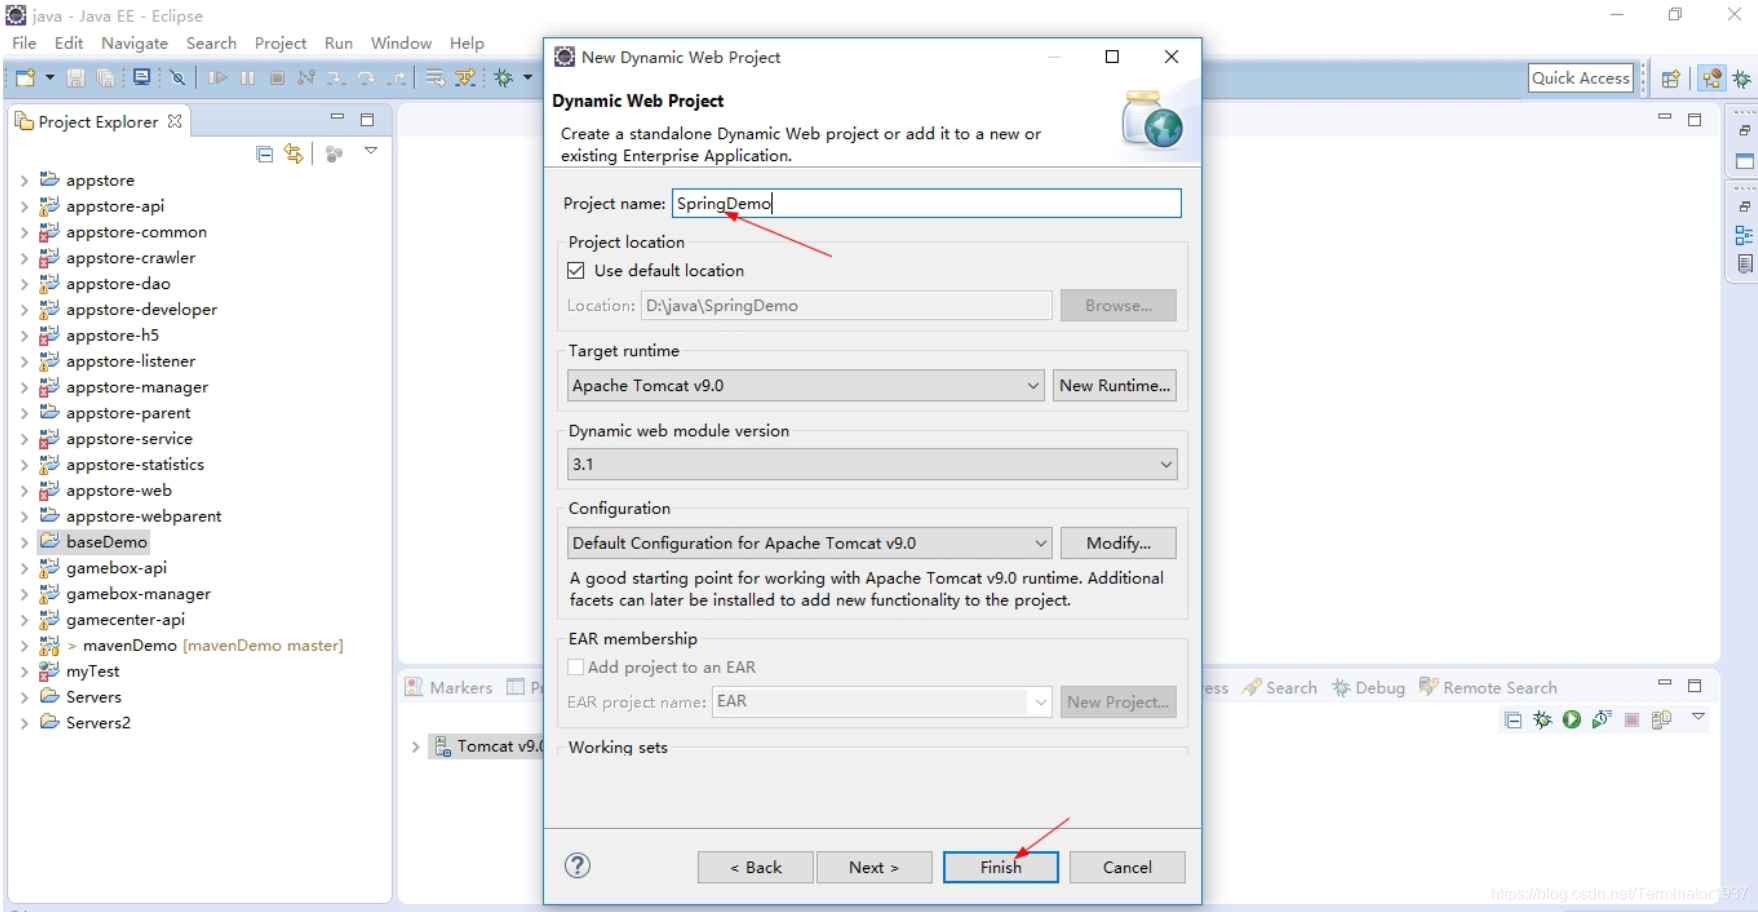Open the Project menu
The width and height of the screenshot is (1758, 912).
pos(280,43)
